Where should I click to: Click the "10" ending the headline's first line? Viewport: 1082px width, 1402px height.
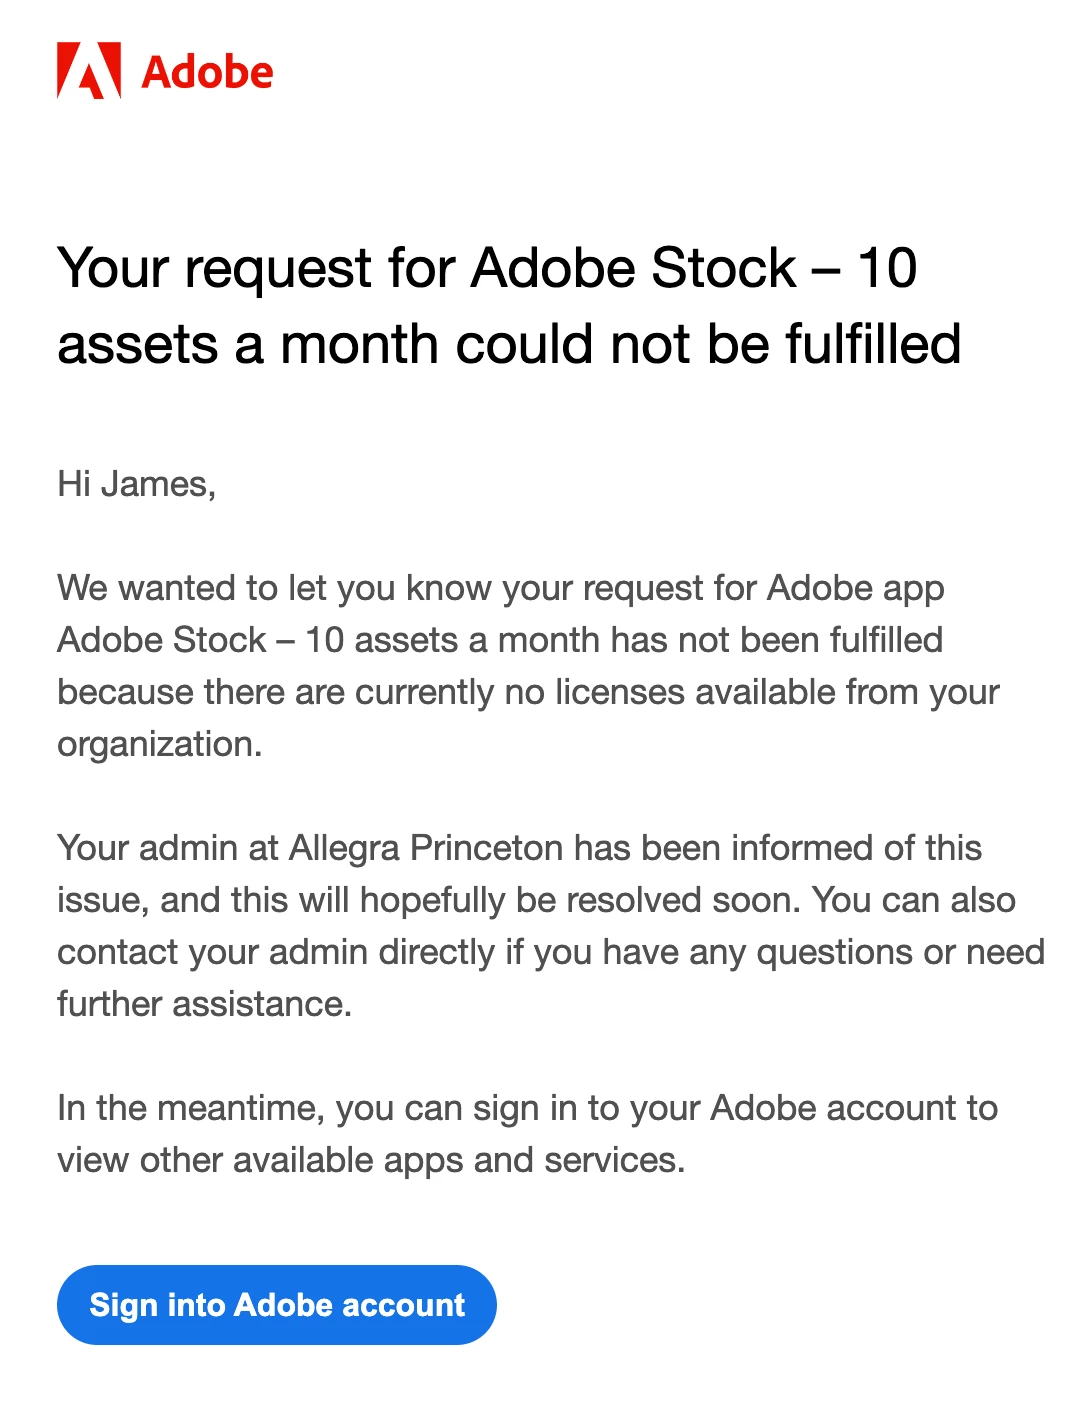point(886,268)
